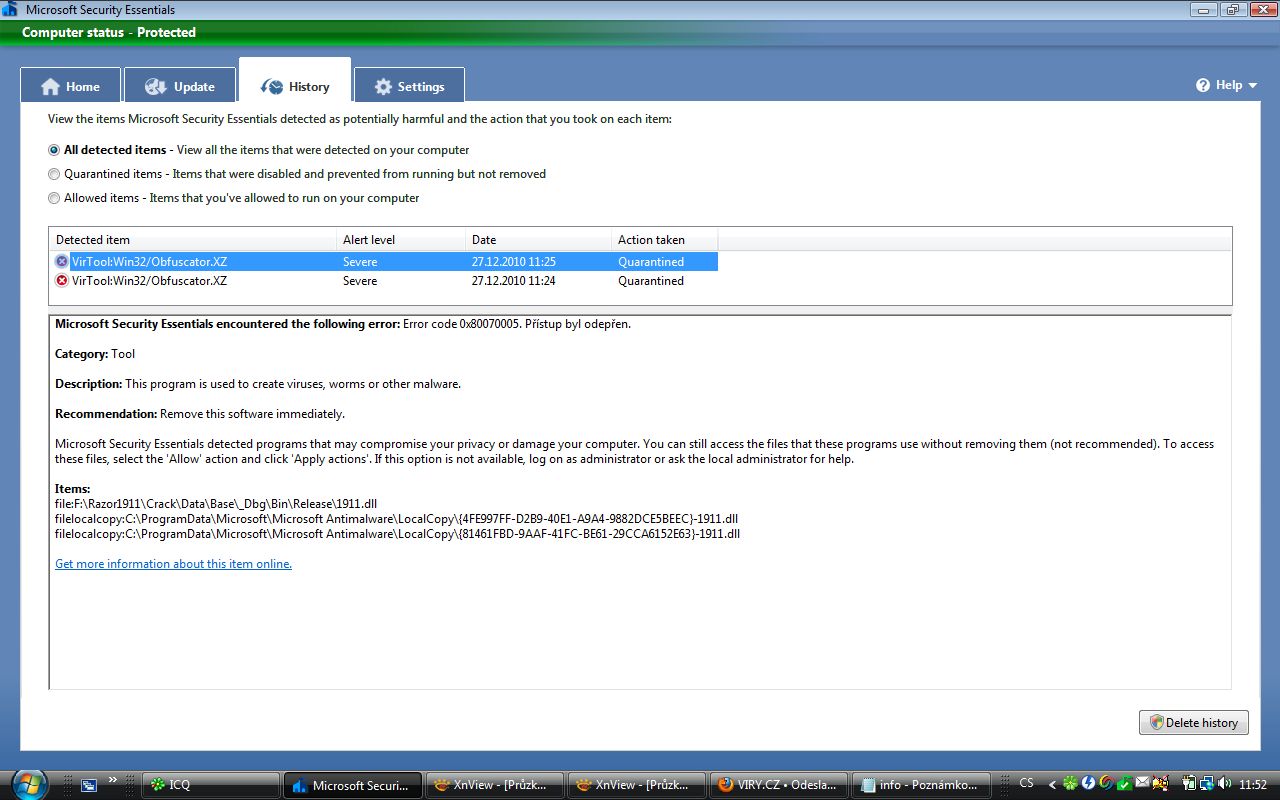Image resolution: width=1280 pixels, height=800 pixels.
Task: Click the Show desktop quick launch icon
Action: (x=88, y=785)
